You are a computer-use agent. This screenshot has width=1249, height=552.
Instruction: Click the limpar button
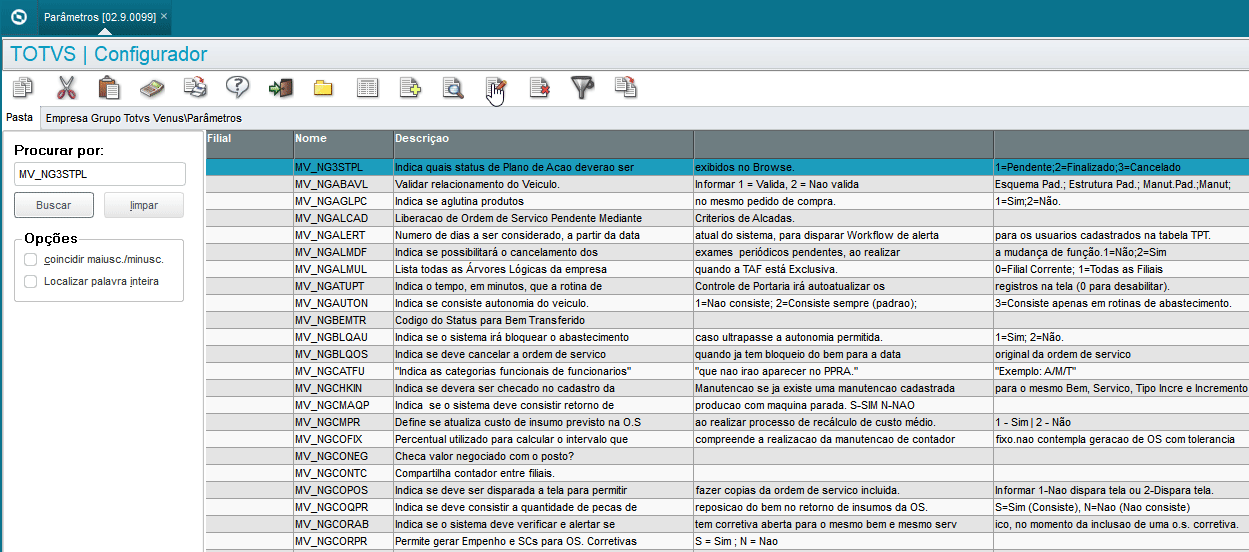(144, 205)
